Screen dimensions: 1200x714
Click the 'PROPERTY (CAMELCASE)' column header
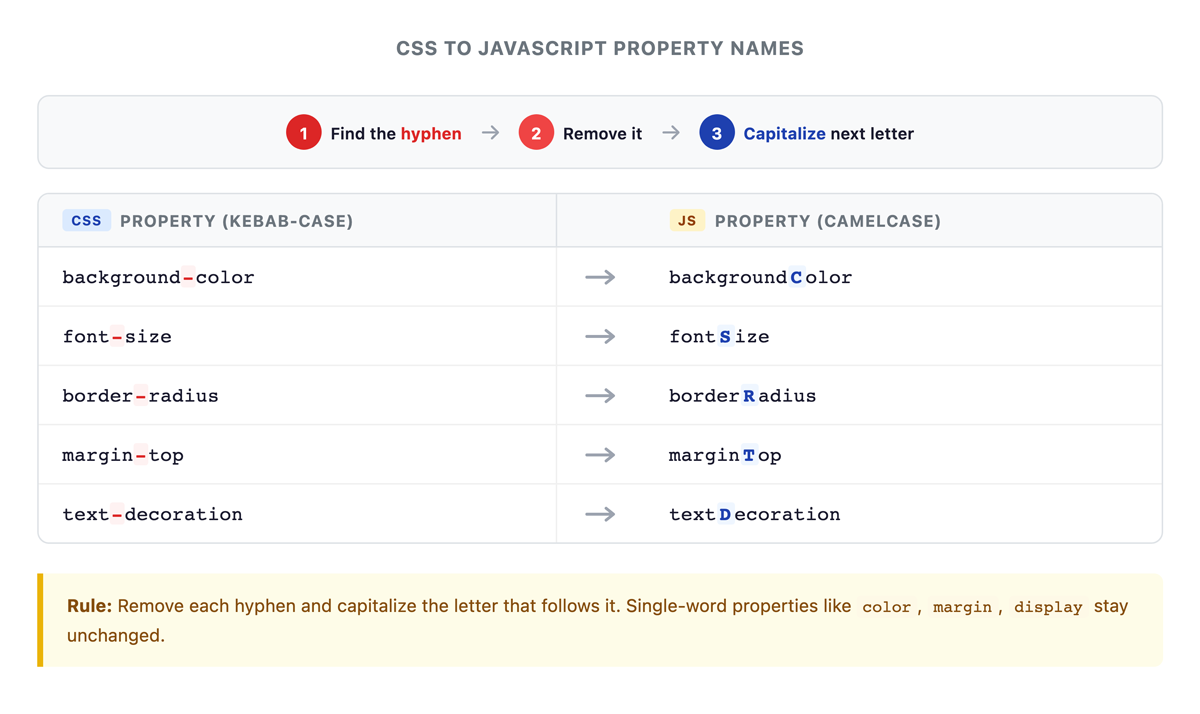(828, 221)
